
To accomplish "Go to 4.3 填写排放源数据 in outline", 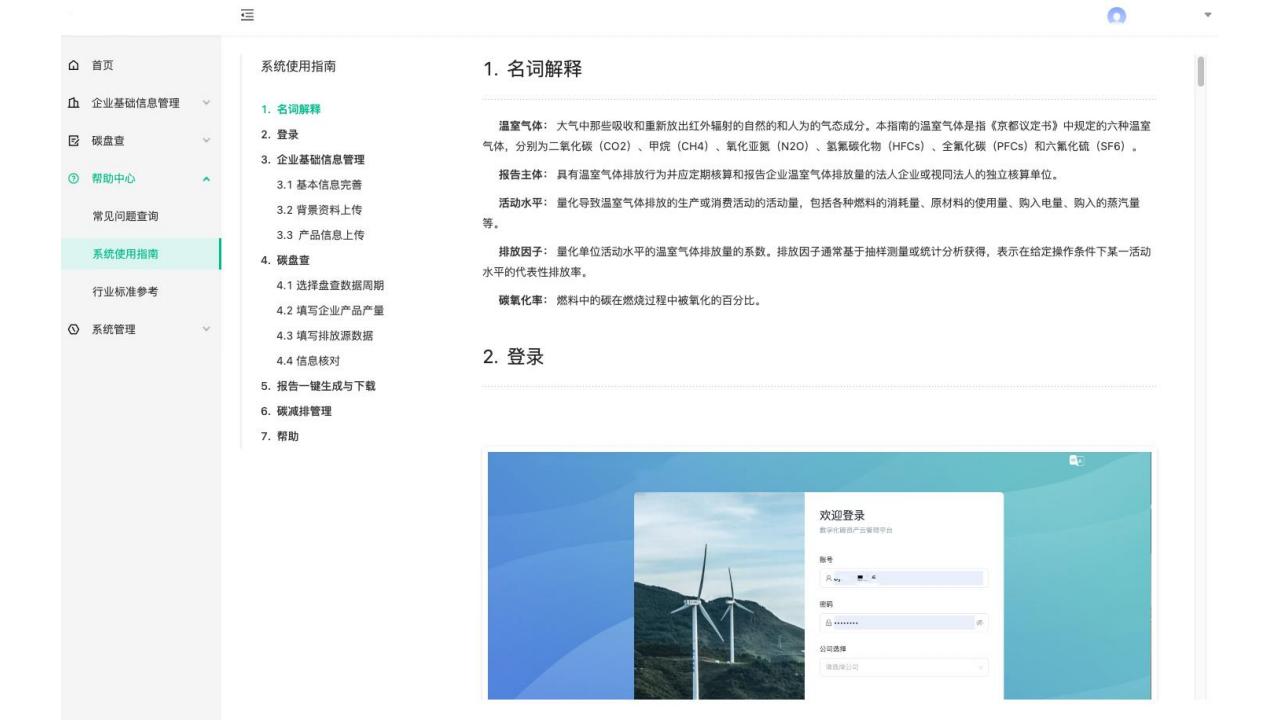I will click(325, 335).
